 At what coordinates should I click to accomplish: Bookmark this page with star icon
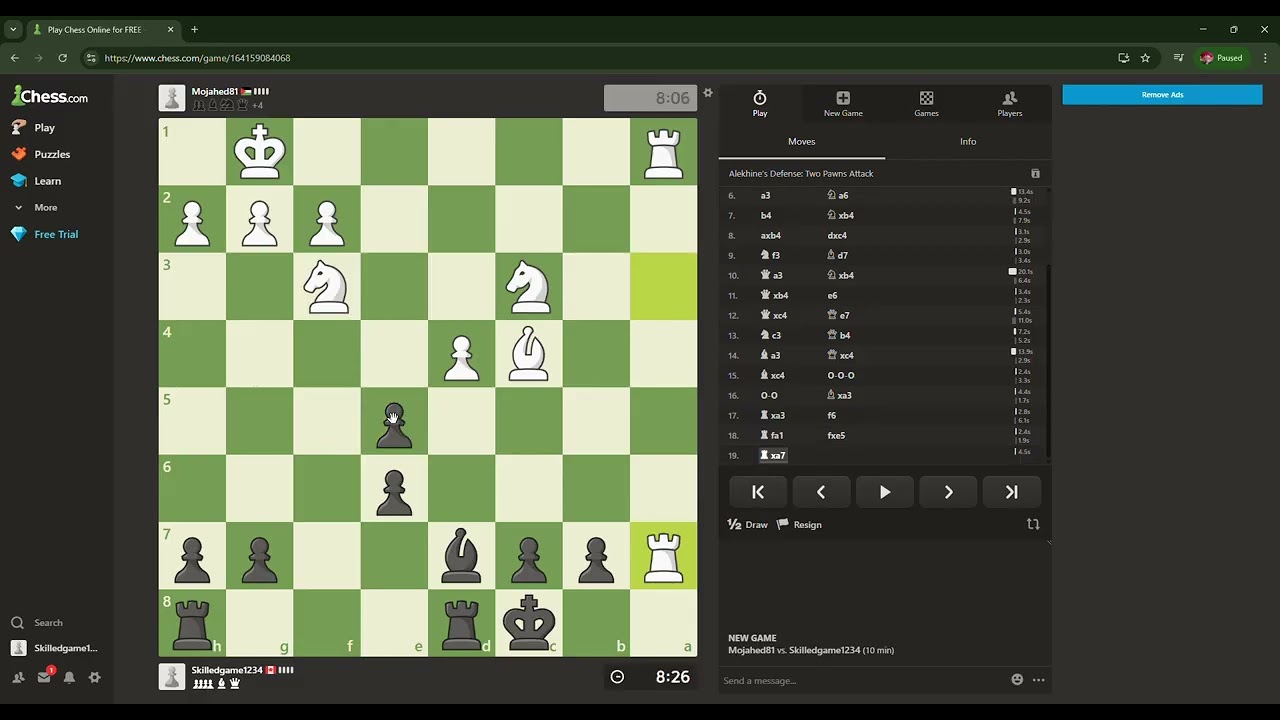1145,58
